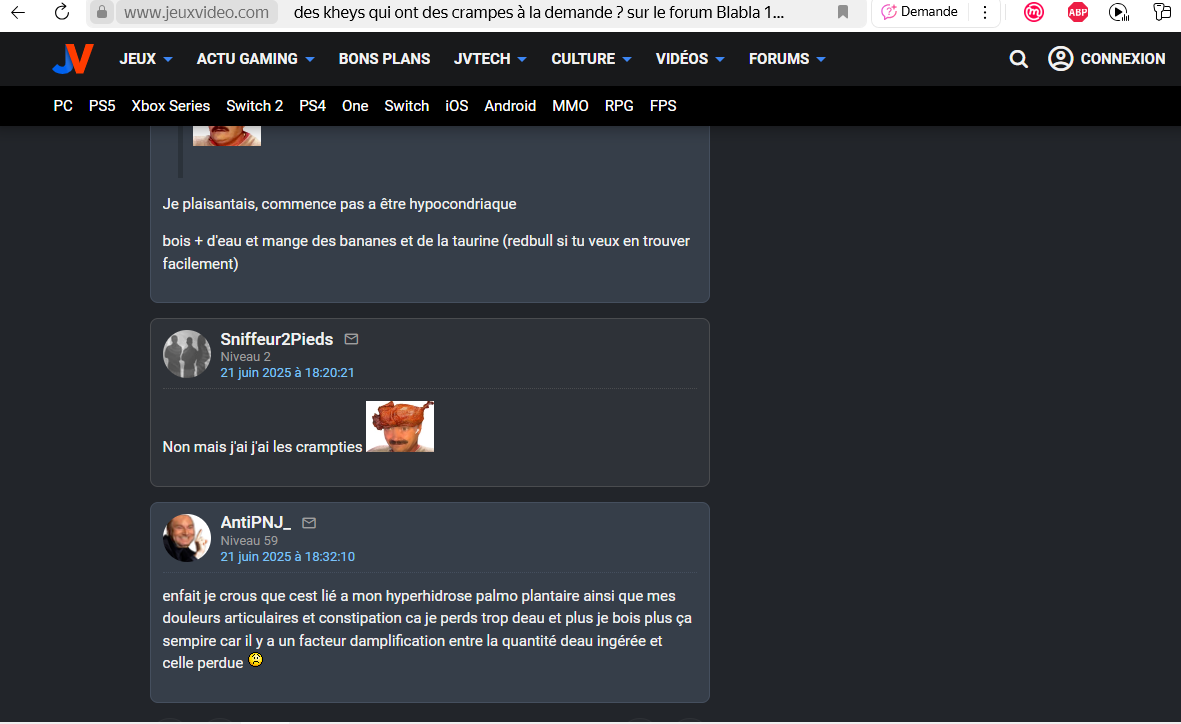Reload the page with the refresh icon
Screen dimensions: 1181x724
(x=62, y=12)
